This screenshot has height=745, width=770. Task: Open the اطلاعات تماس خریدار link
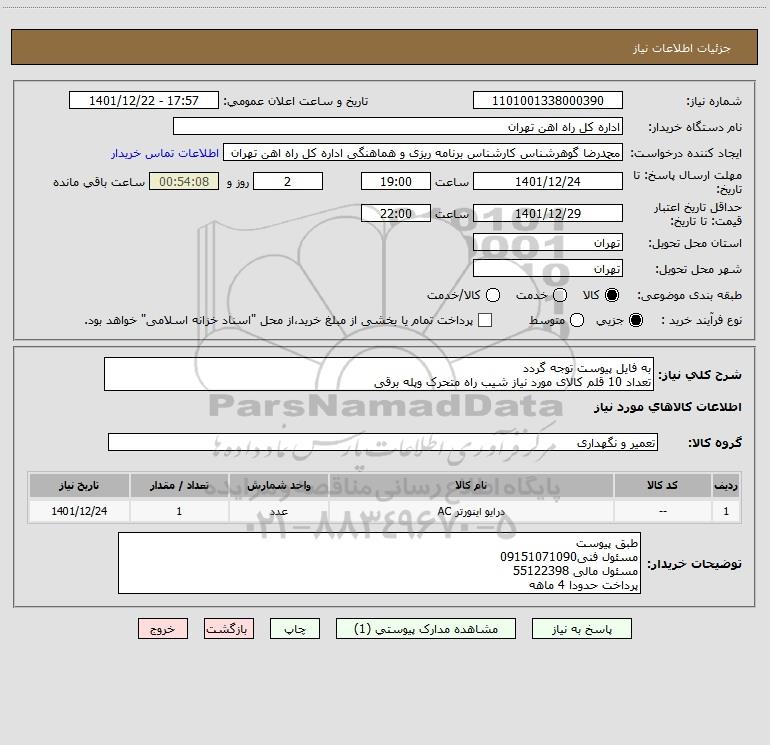(x=165, y=153)
